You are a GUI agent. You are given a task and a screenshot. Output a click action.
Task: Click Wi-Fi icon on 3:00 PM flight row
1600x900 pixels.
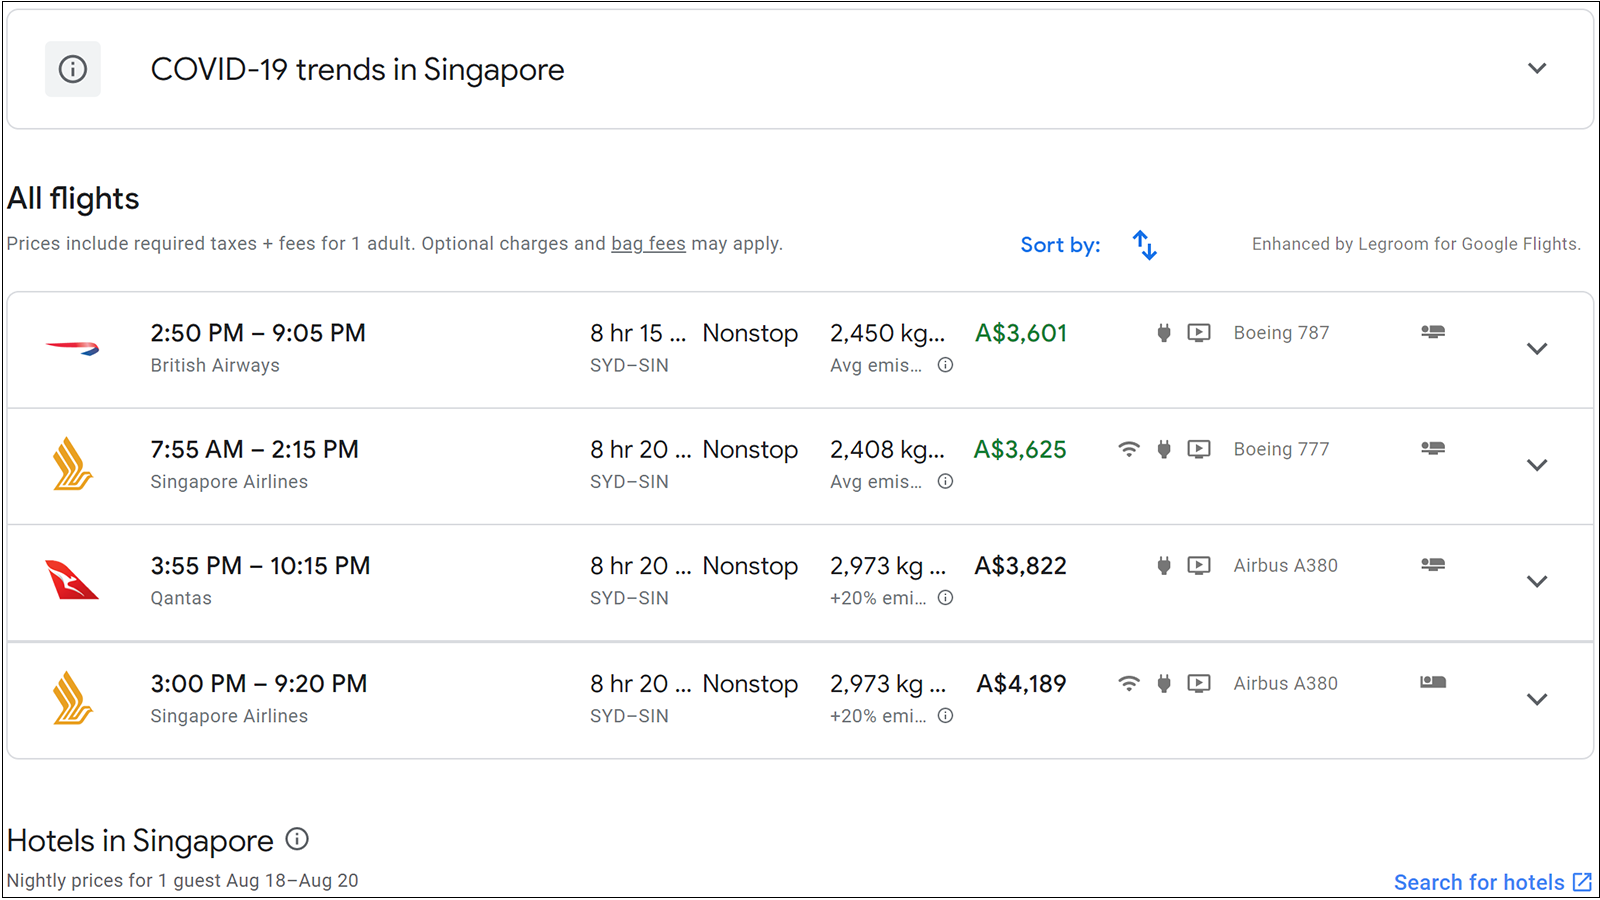point(1129,683)
